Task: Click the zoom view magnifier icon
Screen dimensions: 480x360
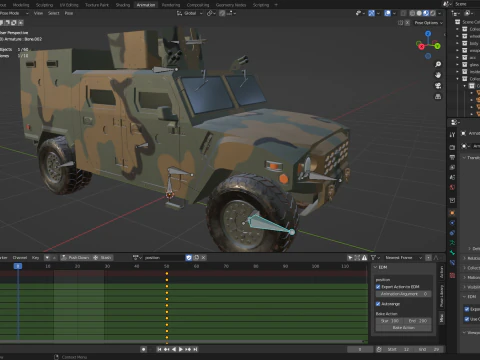Action: (x=438, y=64)
